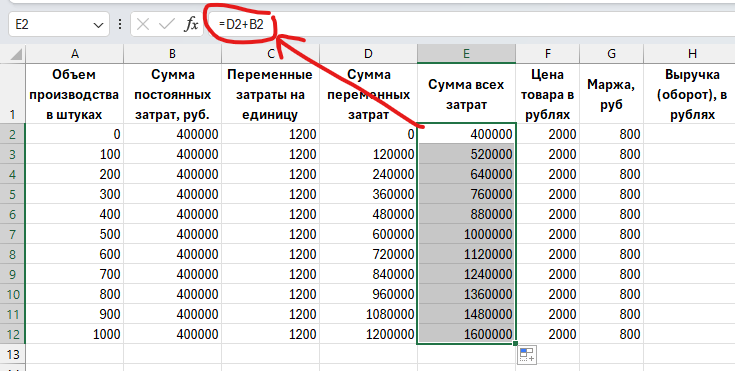Click into the formula bar showing =D2+B2

(x=469, y=24)
